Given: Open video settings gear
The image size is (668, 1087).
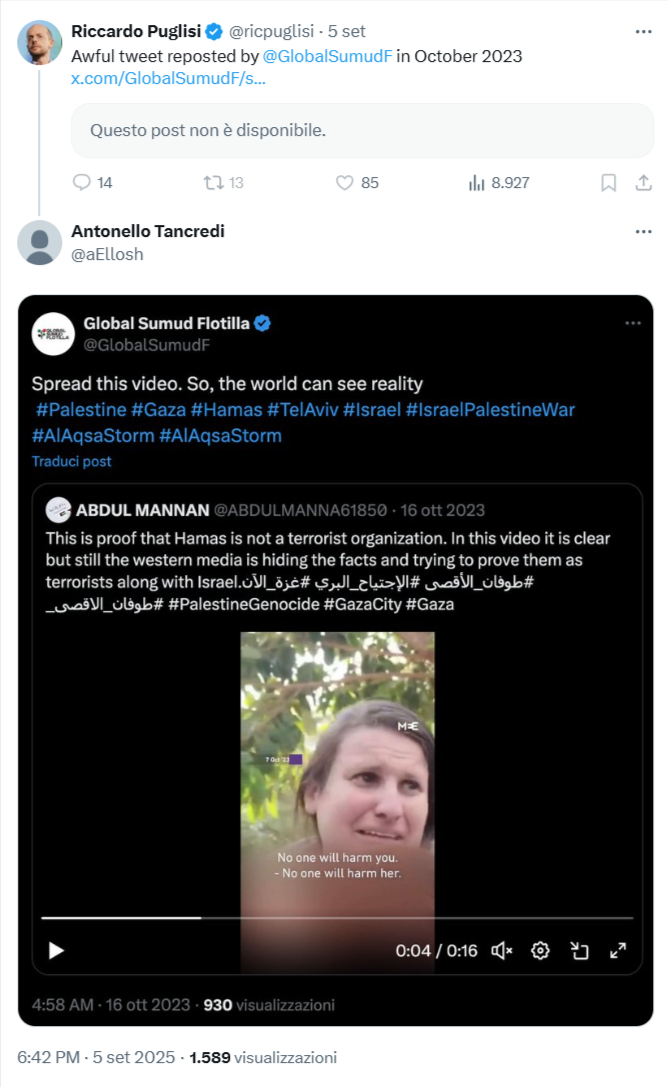Looking at the screenshot, I should [540, 950].
